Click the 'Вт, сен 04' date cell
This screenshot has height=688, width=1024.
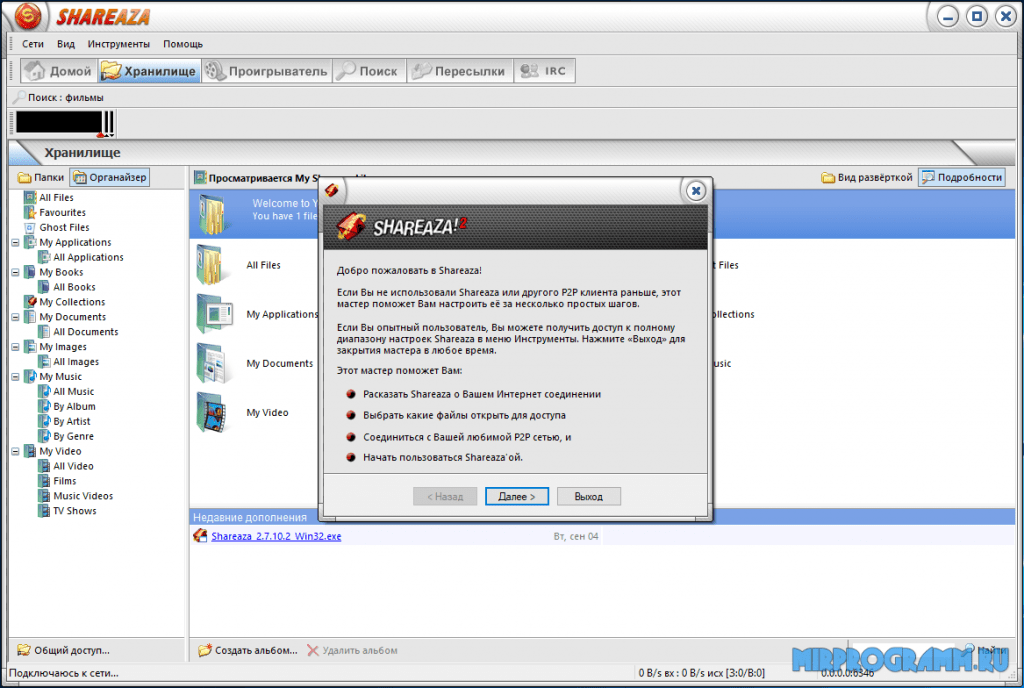pos(575,536)
